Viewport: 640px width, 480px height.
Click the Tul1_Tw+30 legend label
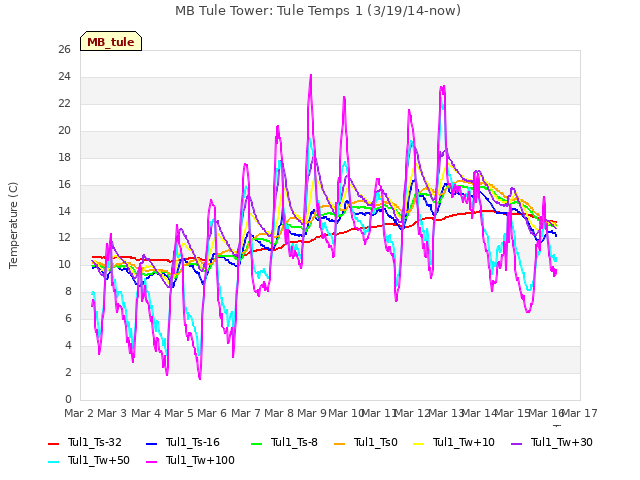pyautogui.click(x=562, y=442)
